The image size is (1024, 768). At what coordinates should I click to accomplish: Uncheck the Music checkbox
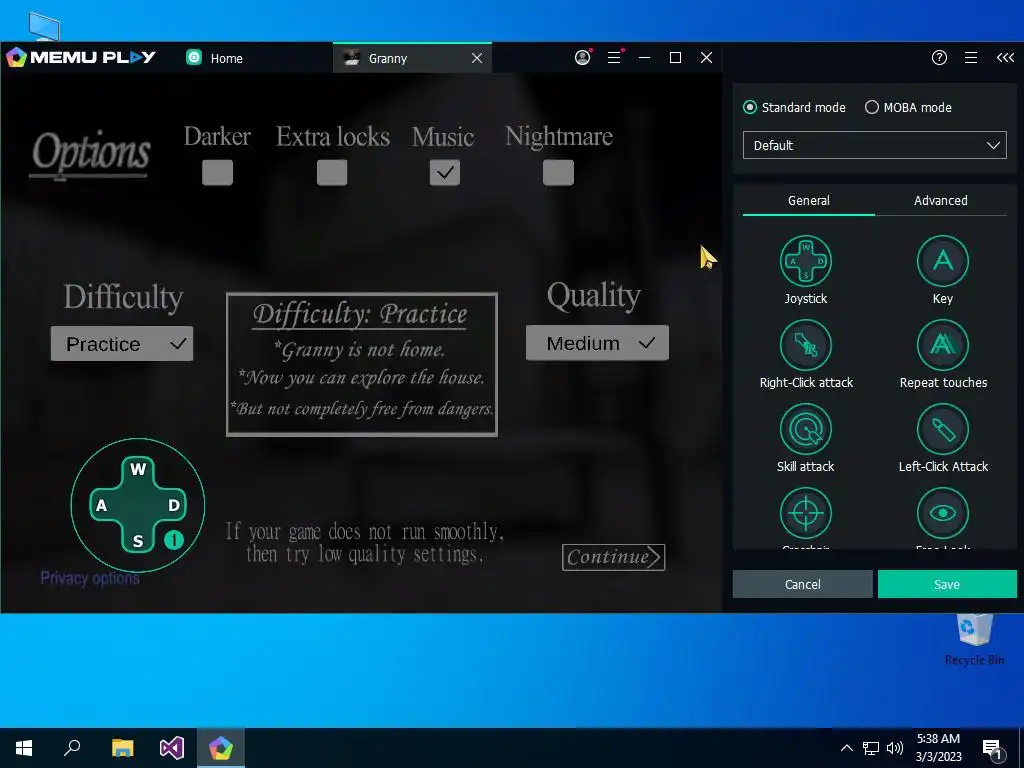[445, 173]
